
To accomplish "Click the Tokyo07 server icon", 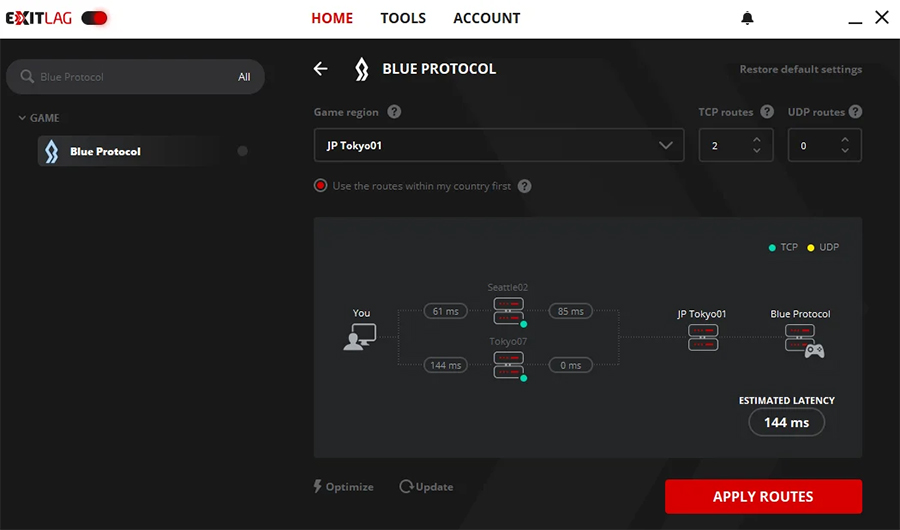I will click(x=509, y=365).
